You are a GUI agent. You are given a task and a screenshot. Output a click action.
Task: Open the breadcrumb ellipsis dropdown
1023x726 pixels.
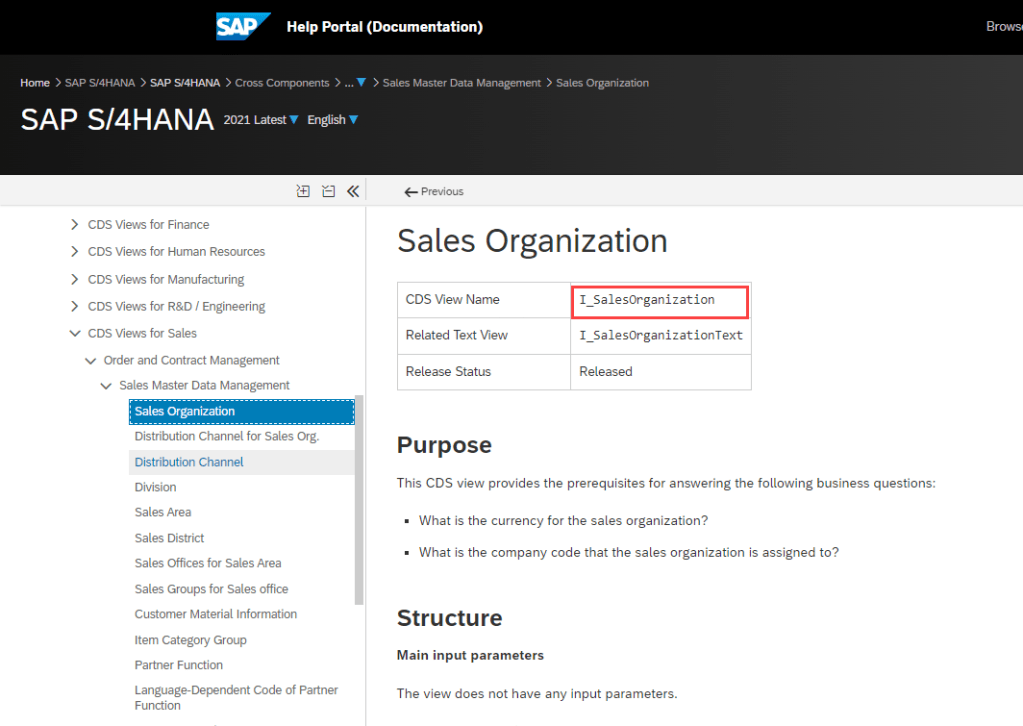(x=355, y=83)
